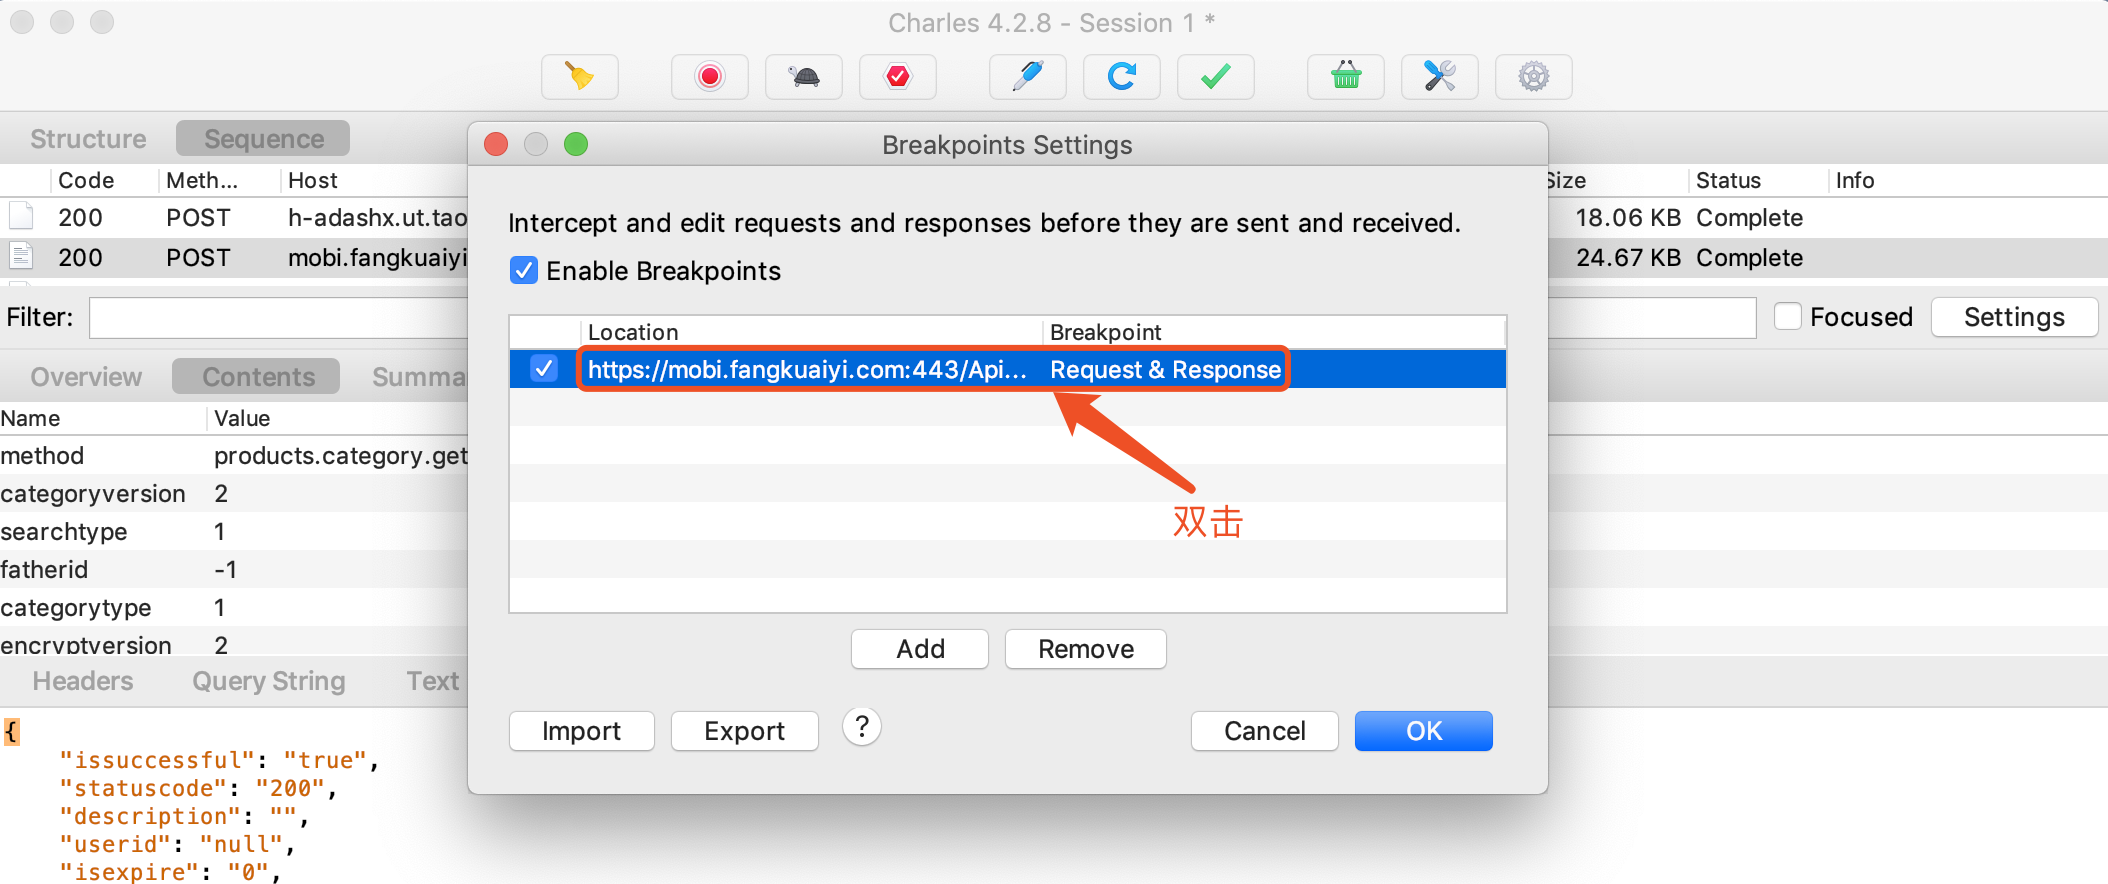Sort by the Host column header
Image resolution: width=2108 pixels, height=884 pixels.
tap(374, 180)
